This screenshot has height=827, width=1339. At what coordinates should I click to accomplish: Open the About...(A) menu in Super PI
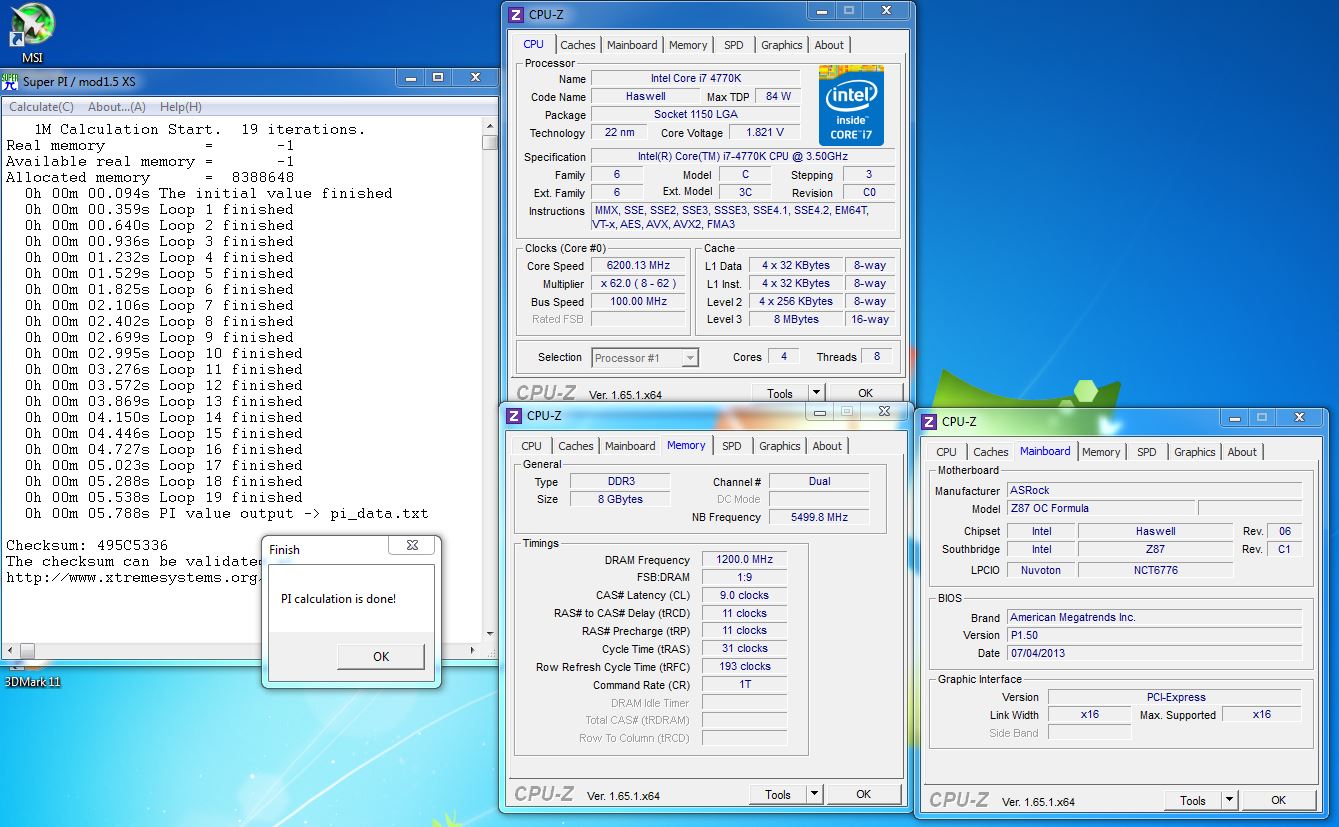click(117, 107)
